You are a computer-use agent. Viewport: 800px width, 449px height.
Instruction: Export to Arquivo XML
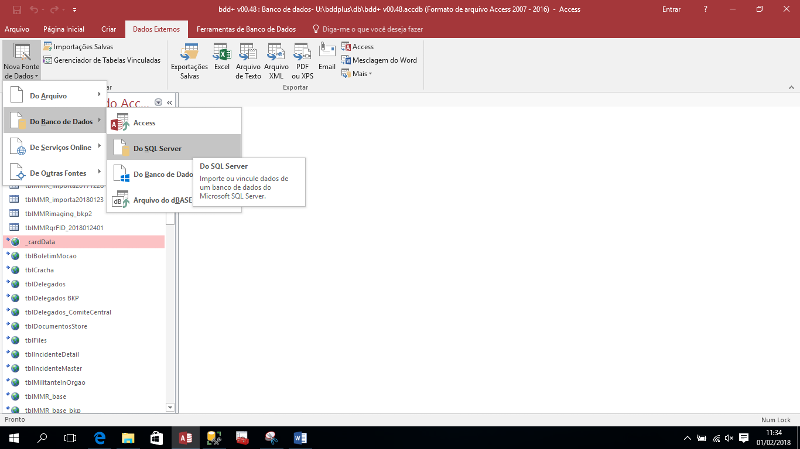(276, 61)
